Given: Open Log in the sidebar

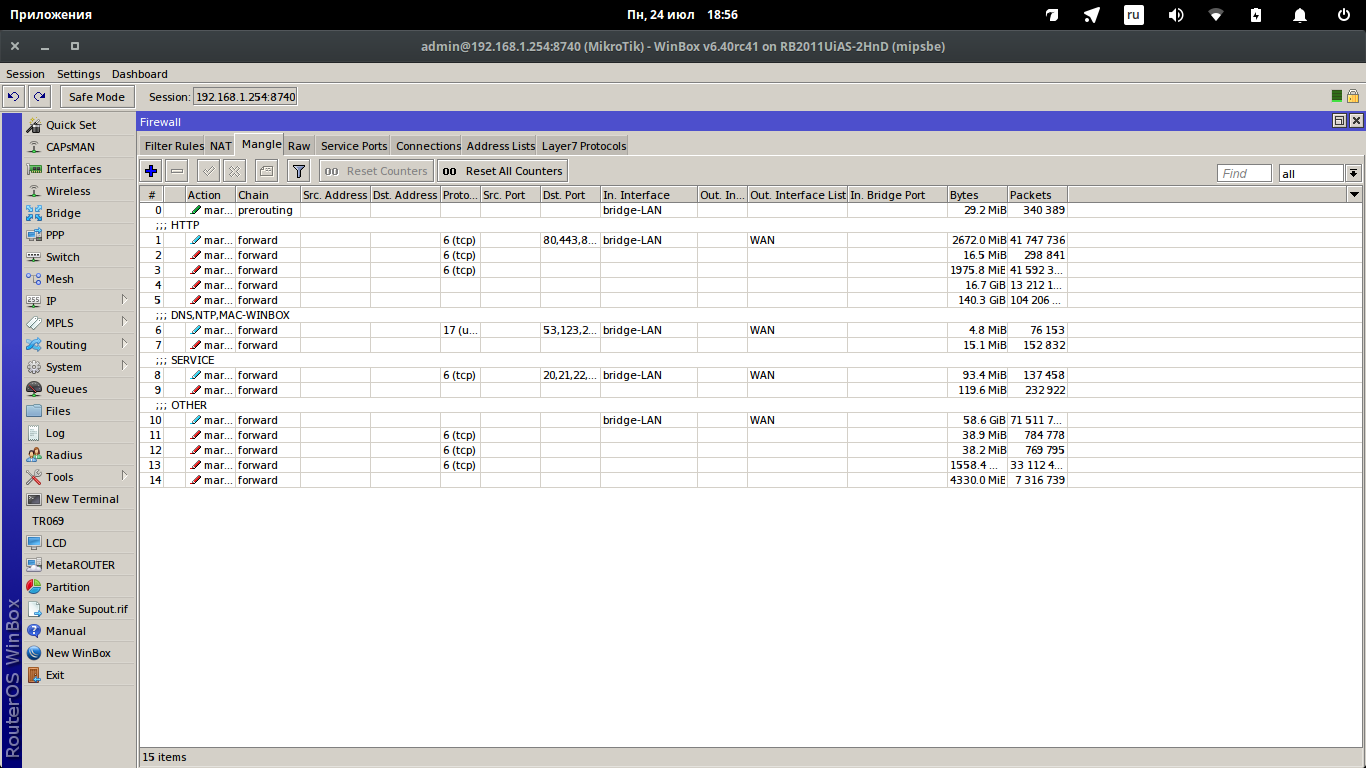Looking at the screenshot, I should [x=79, y=433].
